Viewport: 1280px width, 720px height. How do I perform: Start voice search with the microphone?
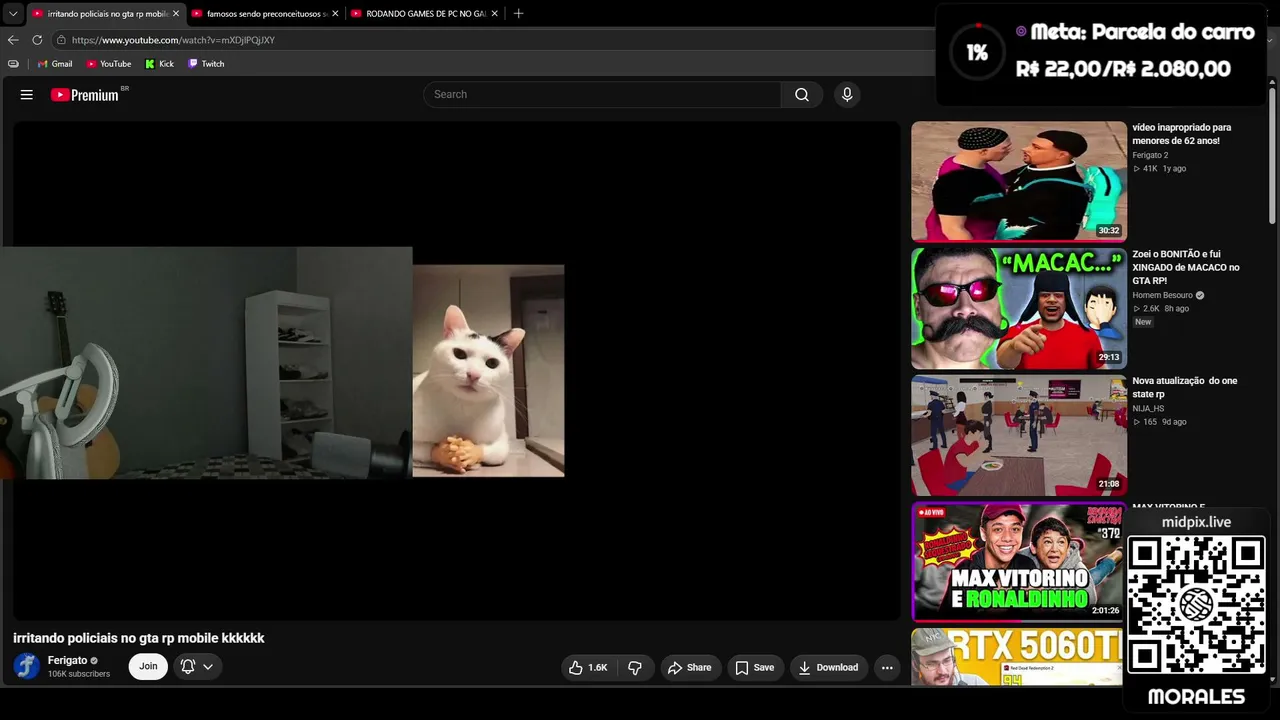847,95
